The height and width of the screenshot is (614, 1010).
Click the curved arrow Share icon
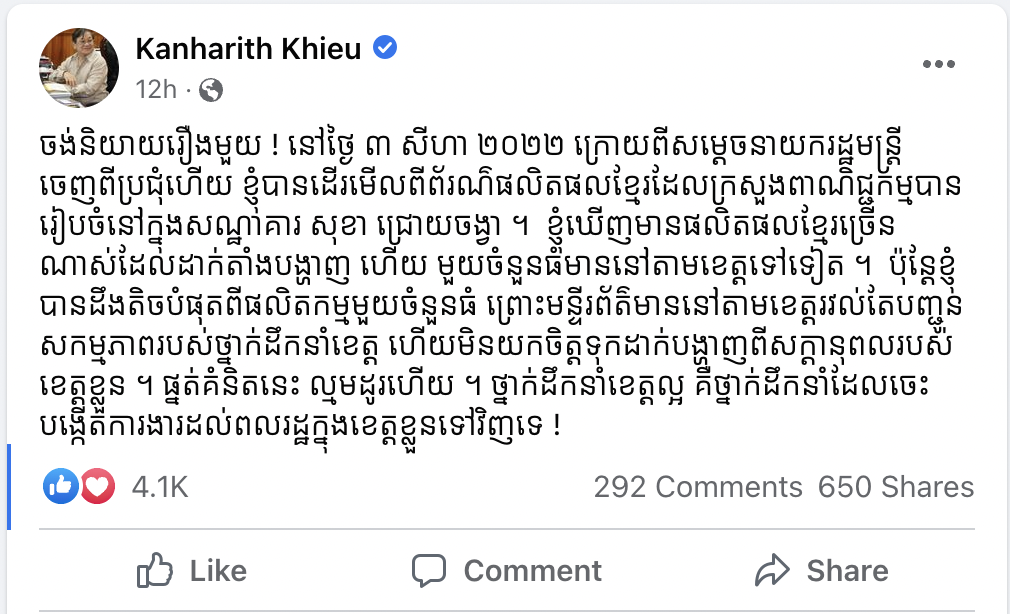click(x=772, y=571)
